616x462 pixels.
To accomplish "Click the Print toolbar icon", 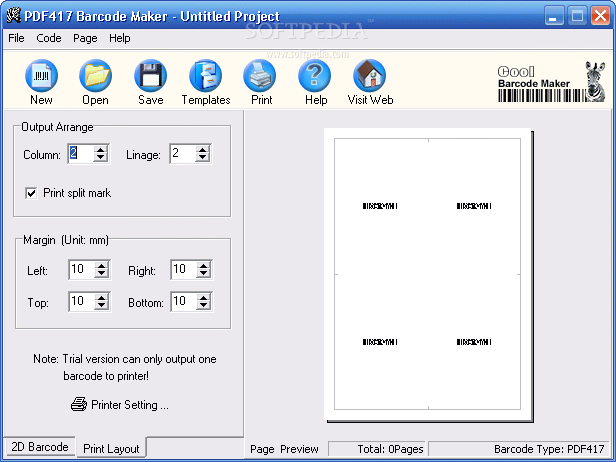I will 260,75.
